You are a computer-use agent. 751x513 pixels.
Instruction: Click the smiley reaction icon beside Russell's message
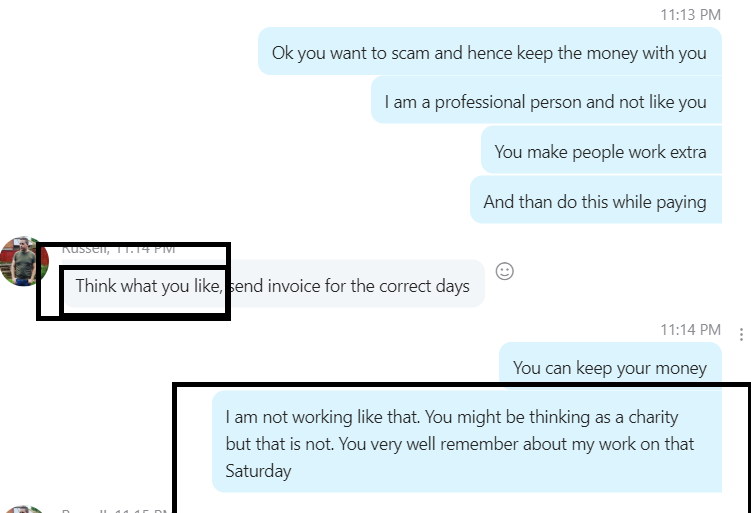(x=504, y=272)
